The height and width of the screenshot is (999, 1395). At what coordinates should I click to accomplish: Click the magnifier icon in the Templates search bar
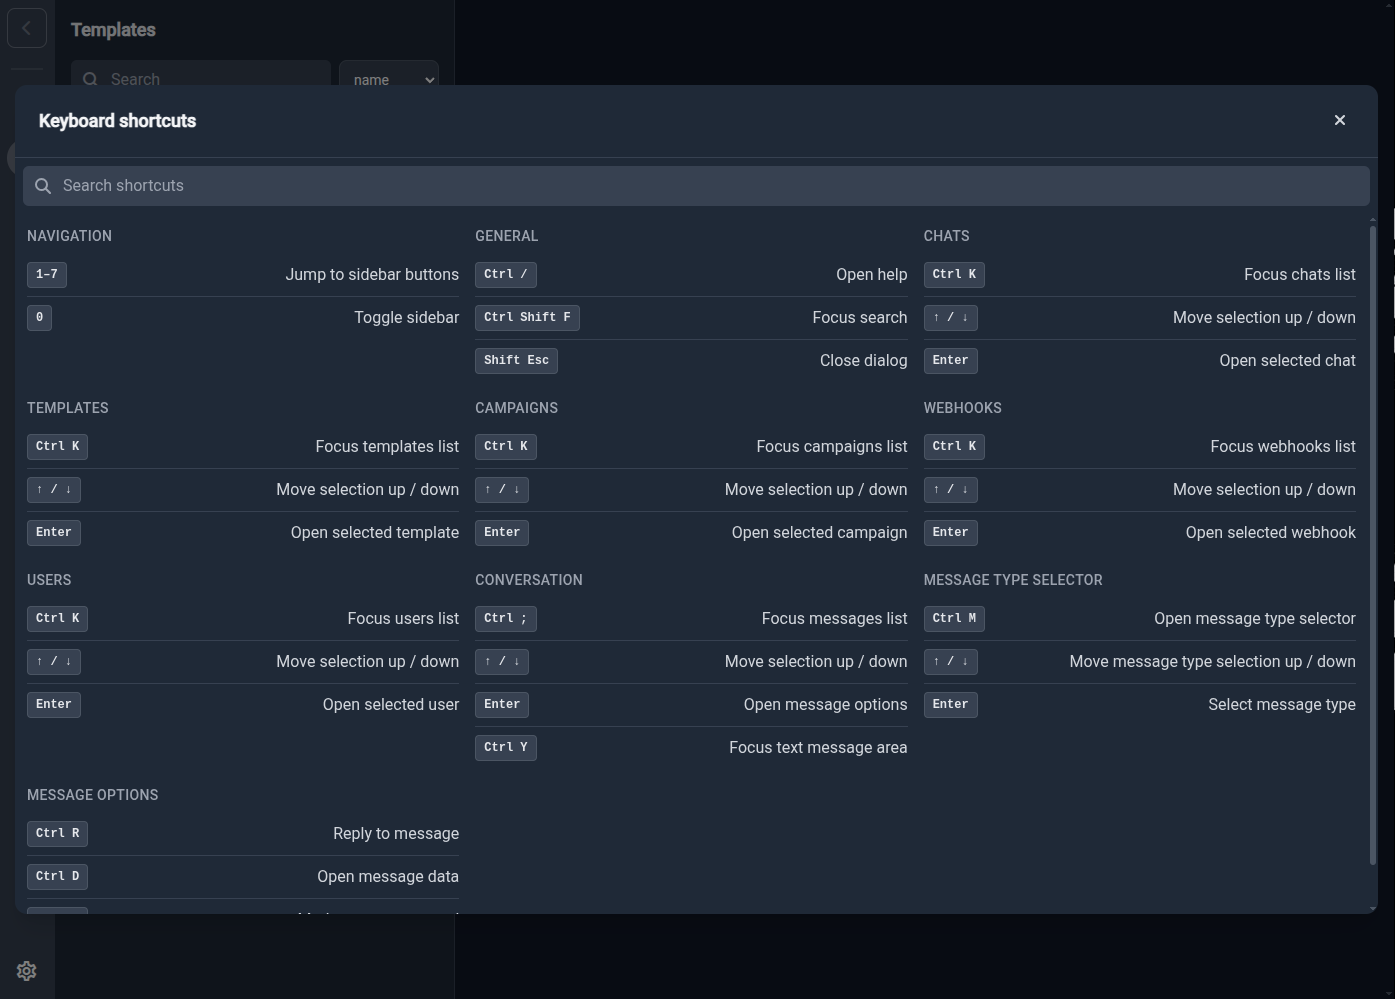coord(89,79)
